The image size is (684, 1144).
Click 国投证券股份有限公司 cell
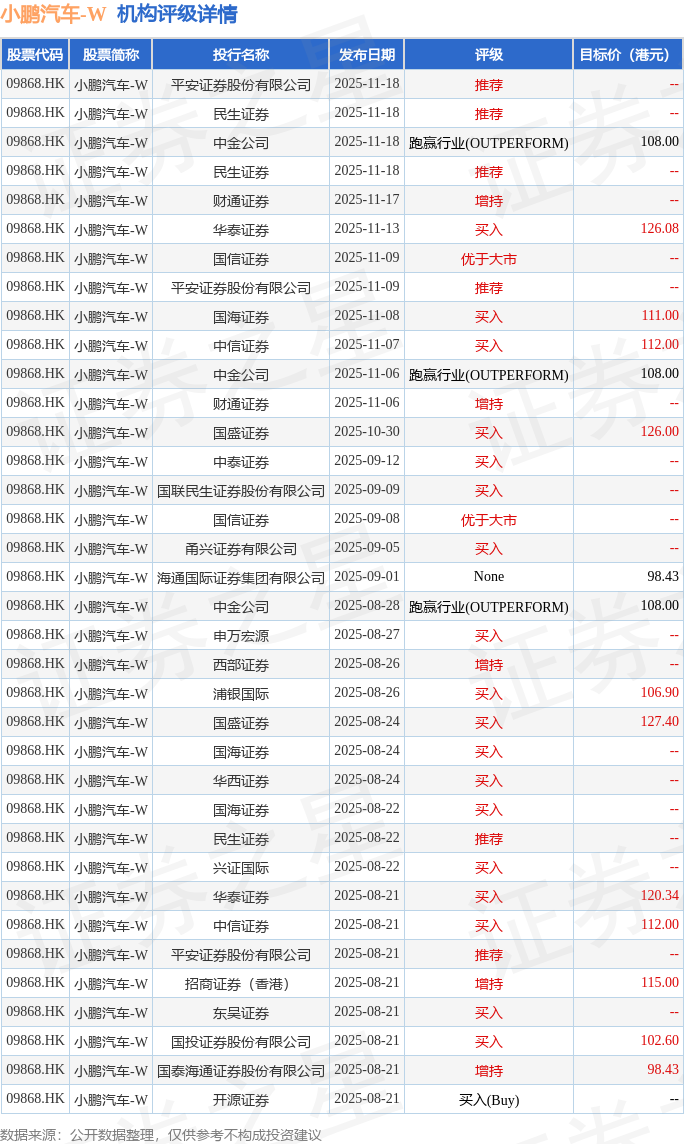pos(241,1042)
